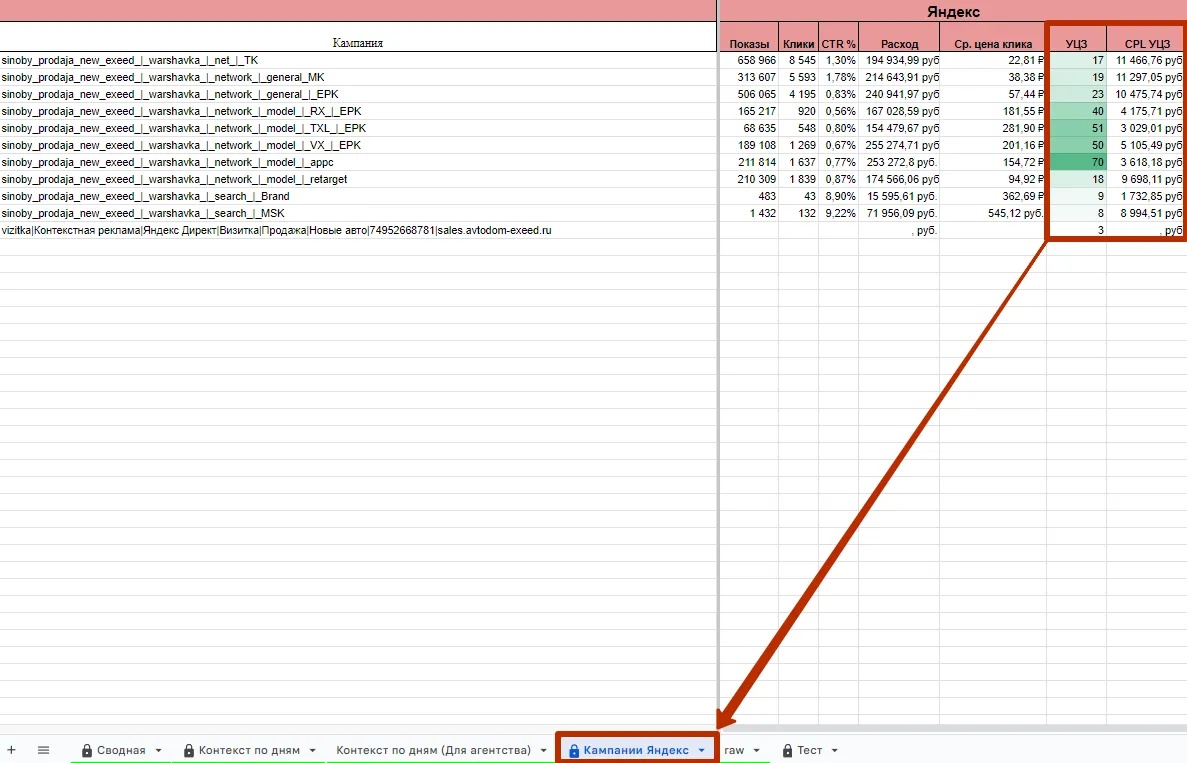Click the lock icon on Сводная tab
Screen dimensions: 1187x763
(87, 750)
